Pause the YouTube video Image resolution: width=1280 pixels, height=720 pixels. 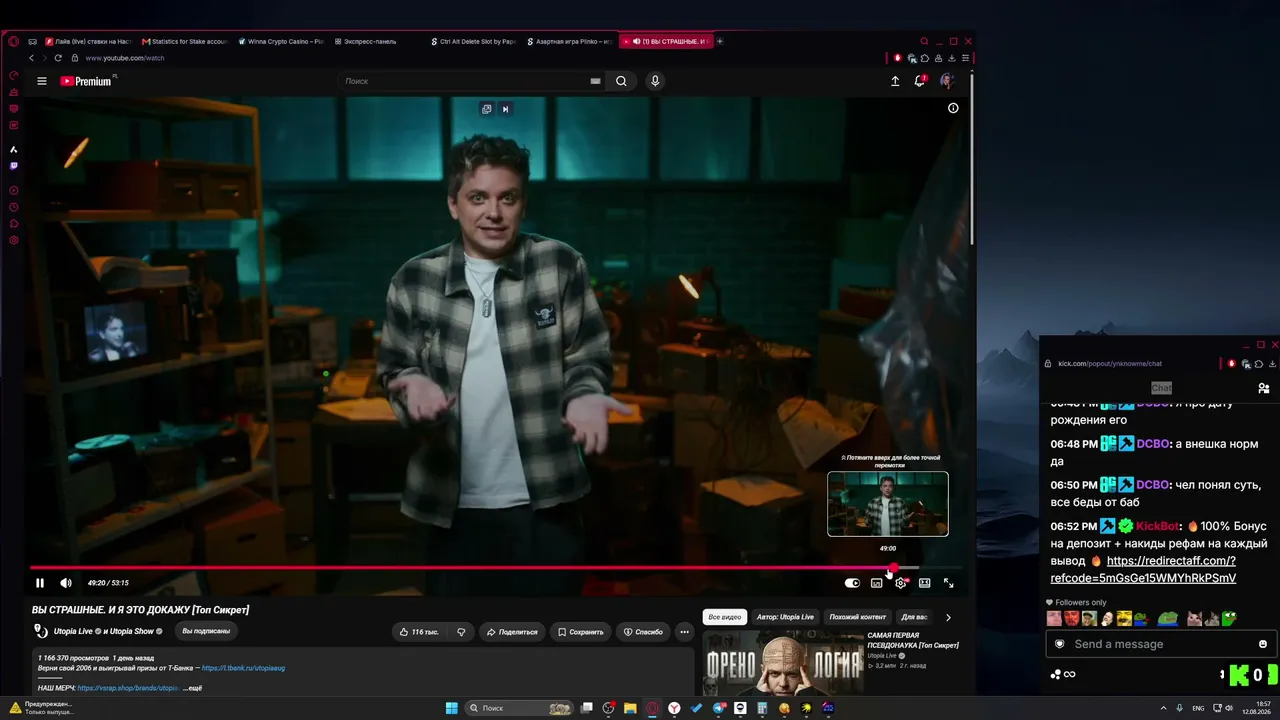pos(40,583)
